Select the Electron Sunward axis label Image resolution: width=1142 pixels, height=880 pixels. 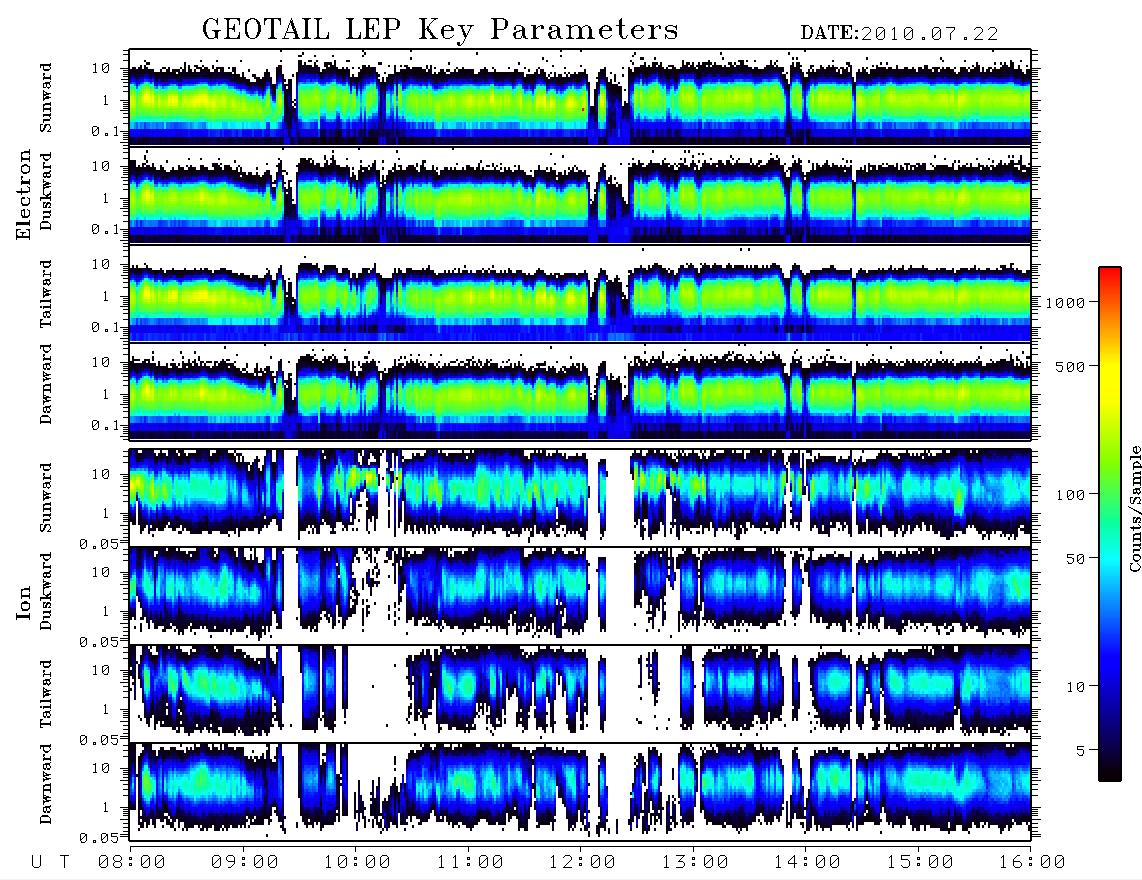coord(46,98)
